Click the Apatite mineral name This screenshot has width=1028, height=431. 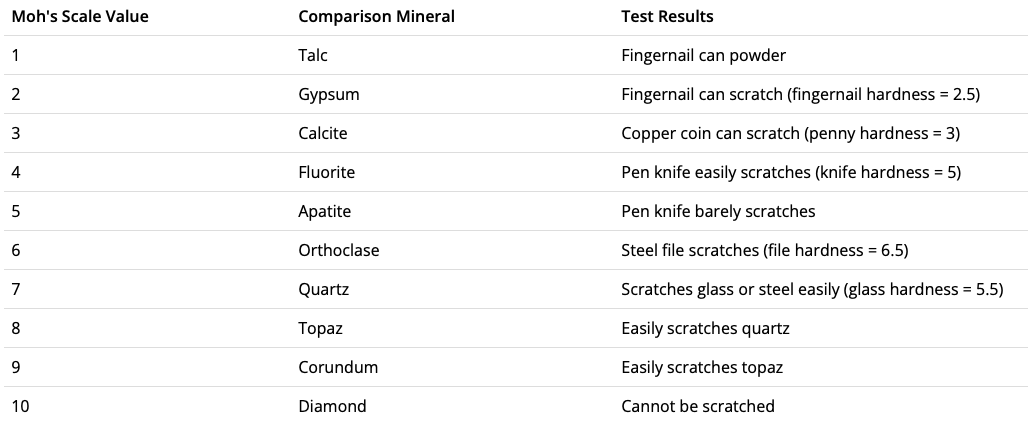point(324,212)
